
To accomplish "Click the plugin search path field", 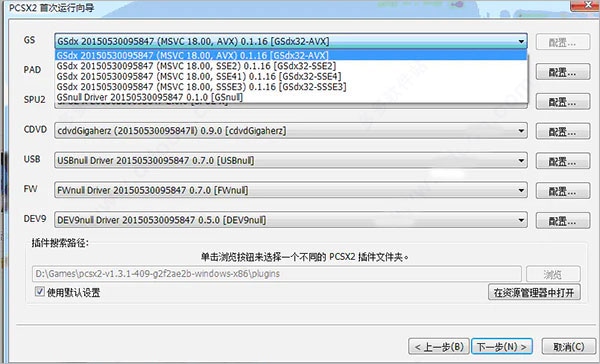I will [x=277, y=274].
